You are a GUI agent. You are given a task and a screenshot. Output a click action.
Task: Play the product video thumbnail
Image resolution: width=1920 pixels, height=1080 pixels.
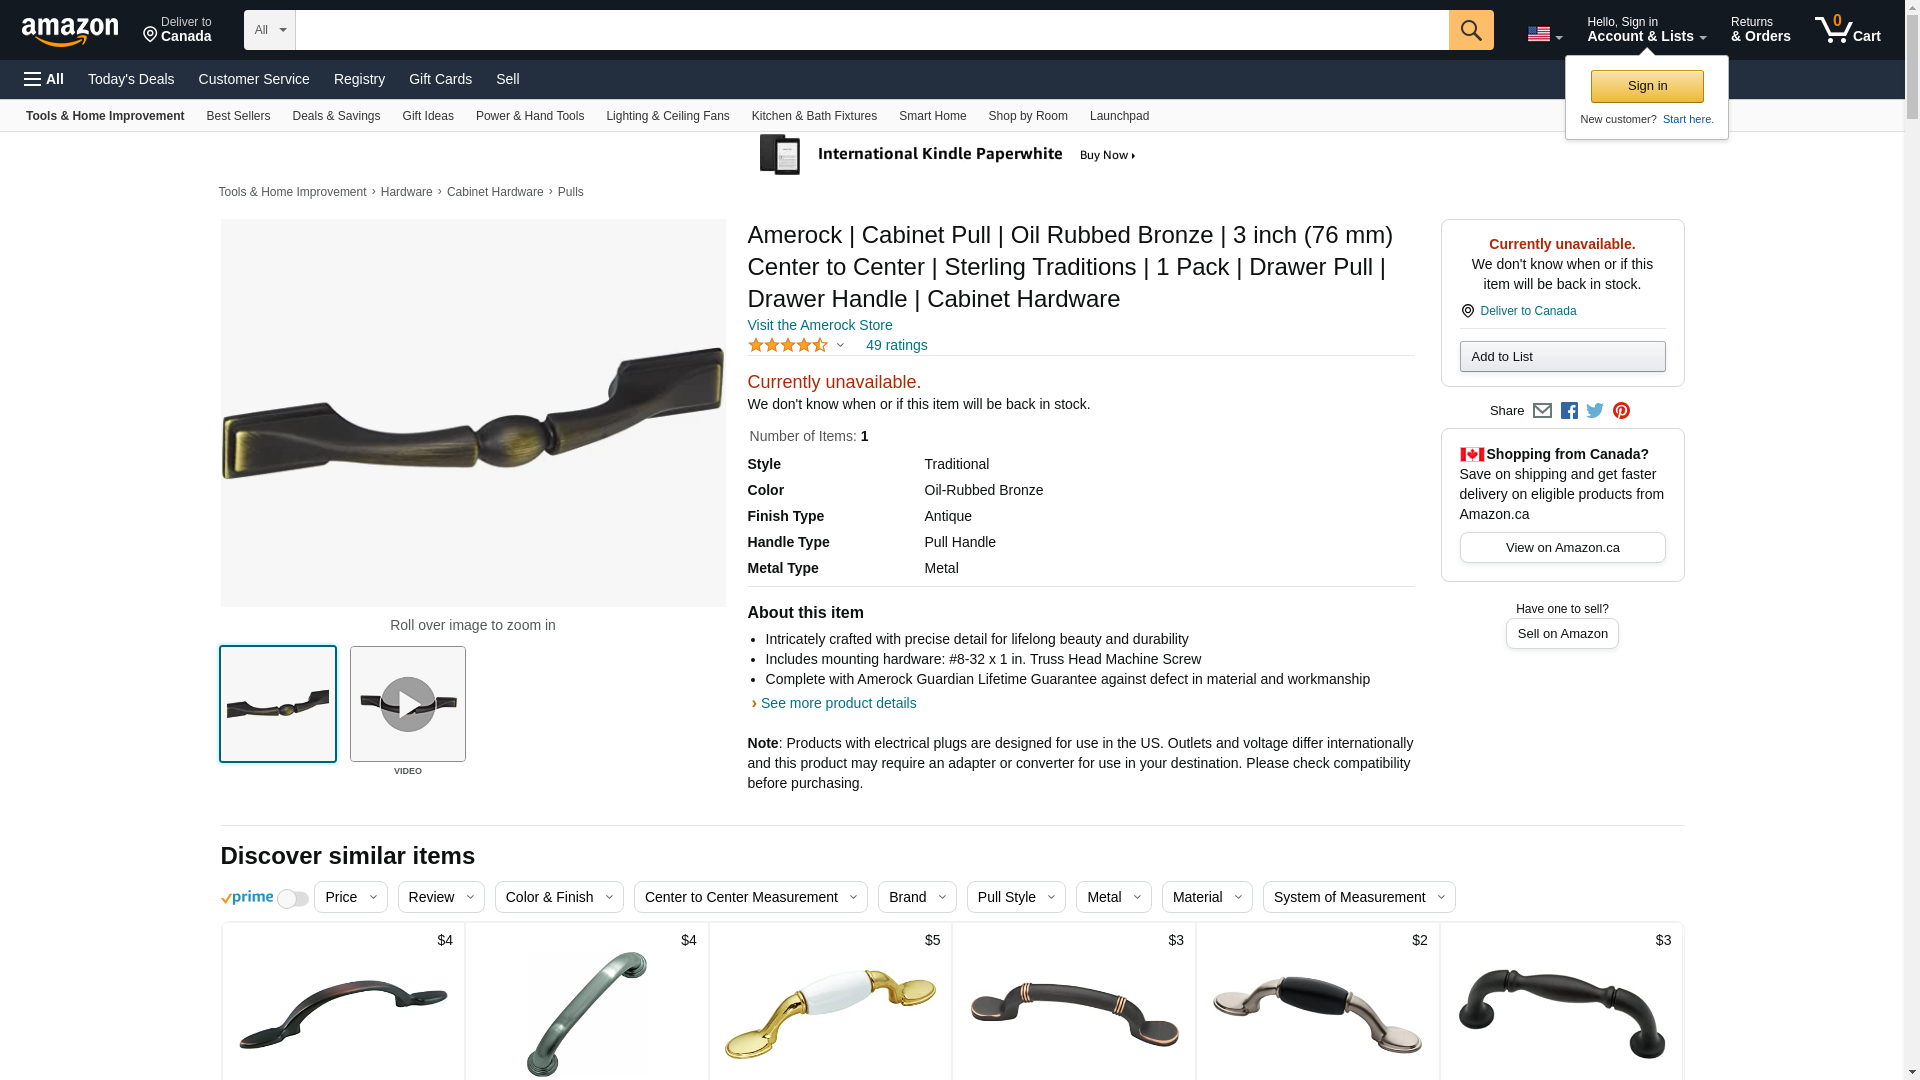pyautogui.click(x=408, y=704)
